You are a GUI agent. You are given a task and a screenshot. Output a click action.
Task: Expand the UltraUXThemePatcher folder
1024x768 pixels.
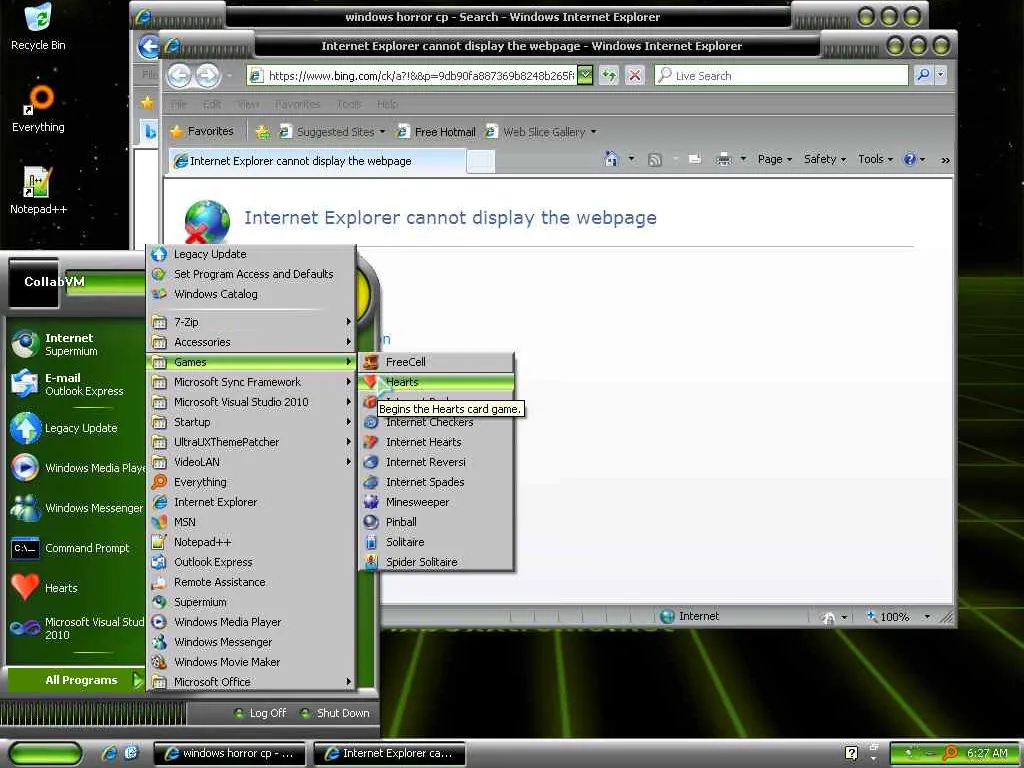(251, 442)
